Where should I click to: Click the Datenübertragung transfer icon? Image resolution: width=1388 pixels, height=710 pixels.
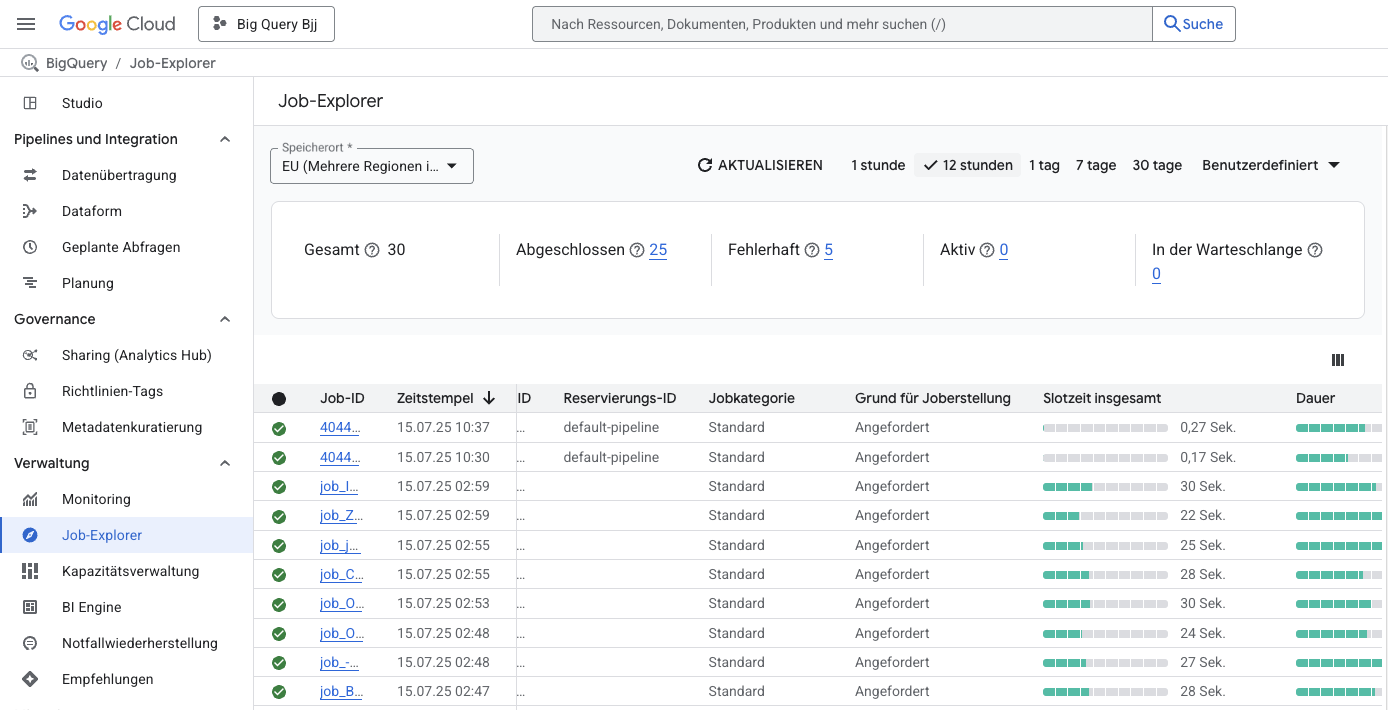coord(30,175)
